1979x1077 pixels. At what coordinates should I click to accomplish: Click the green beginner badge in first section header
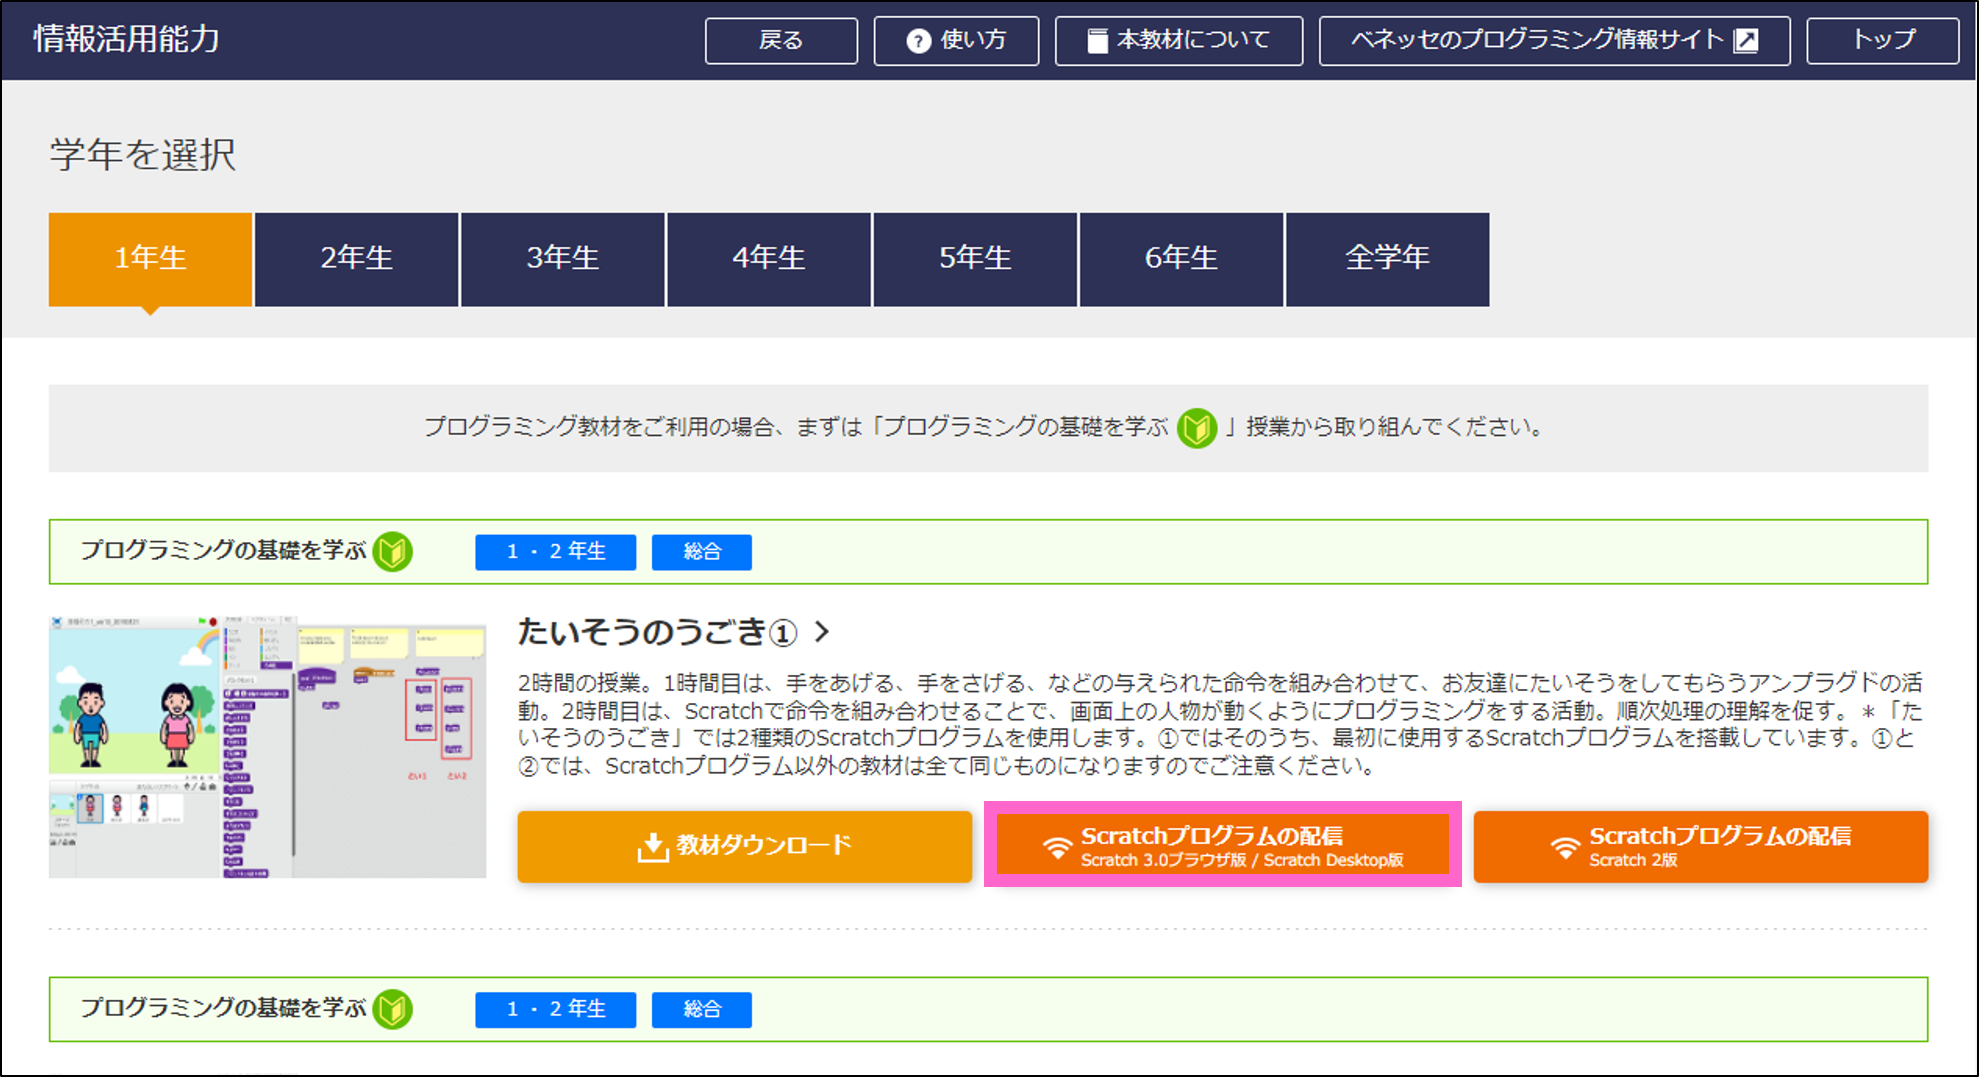393,551
